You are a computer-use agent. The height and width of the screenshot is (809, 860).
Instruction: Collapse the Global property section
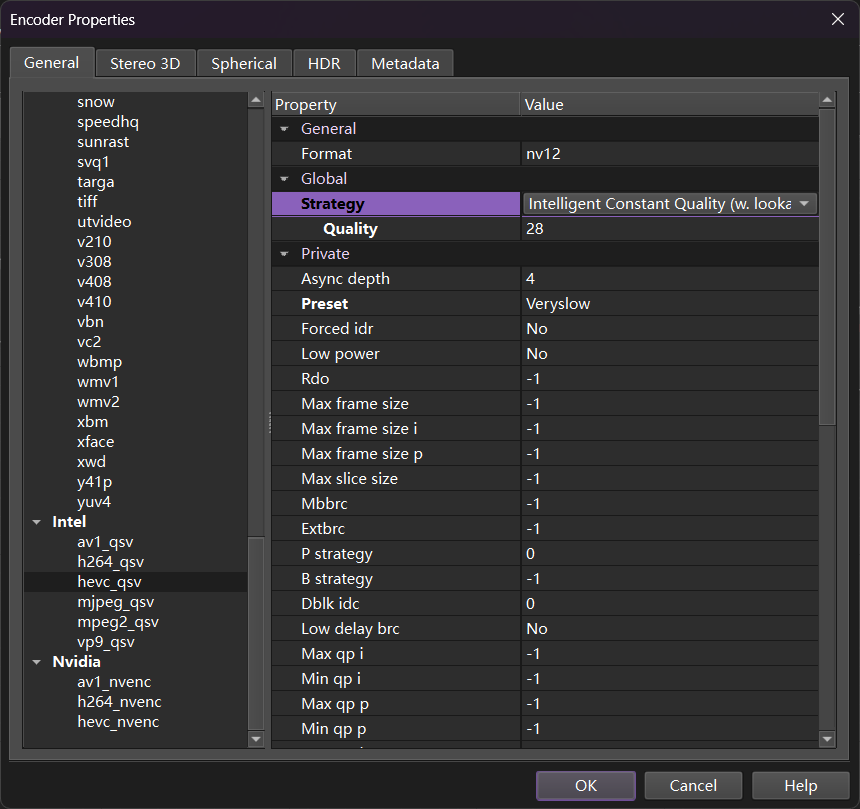click(x=284, y=179)
